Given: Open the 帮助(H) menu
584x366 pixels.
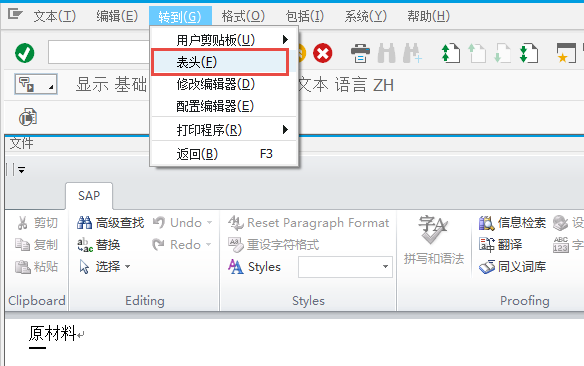Looking at the screenshot, I should tap(428, 16).
